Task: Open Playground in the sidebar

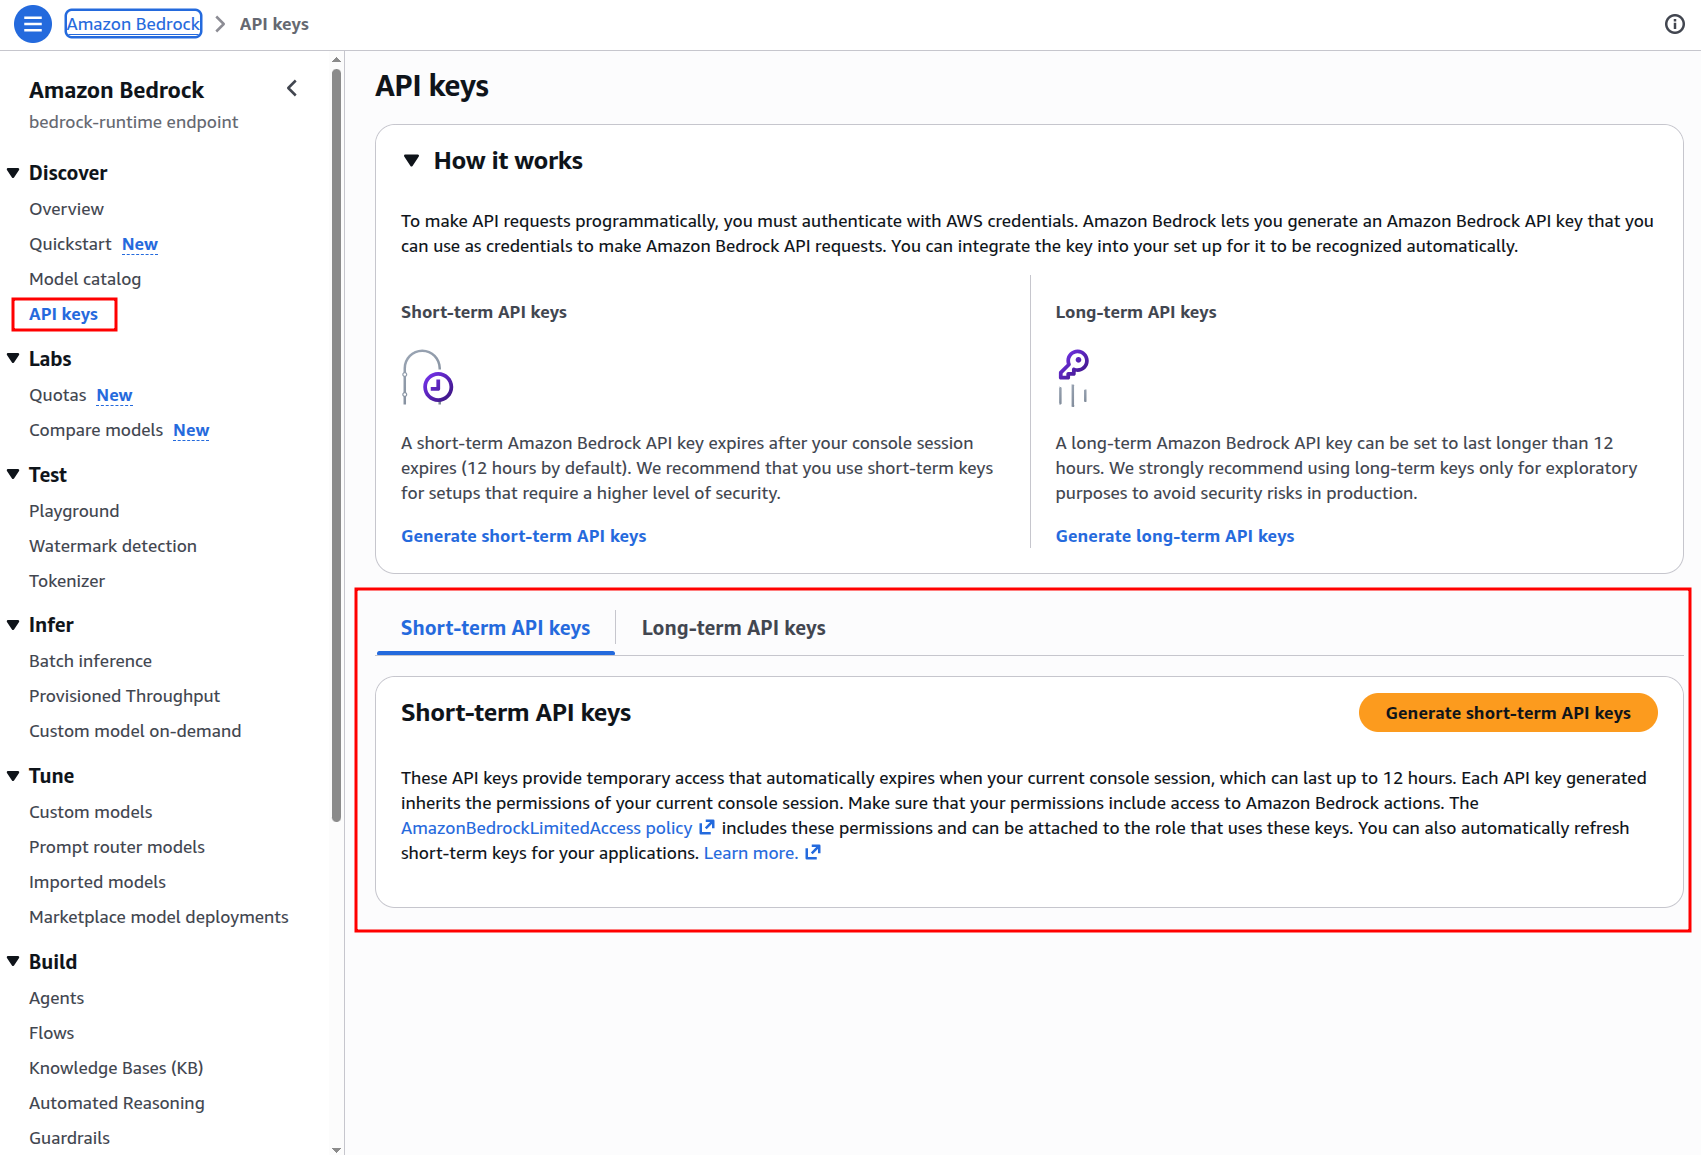Action: [x=74, y=511]
